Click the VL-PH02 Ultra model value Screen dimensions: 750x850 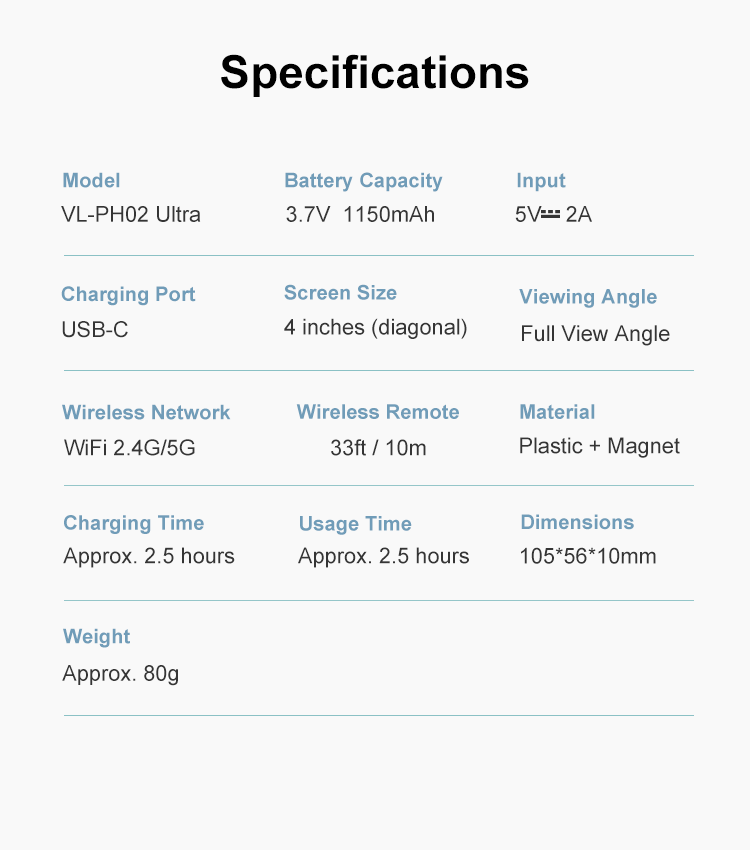tap(131, 215)
